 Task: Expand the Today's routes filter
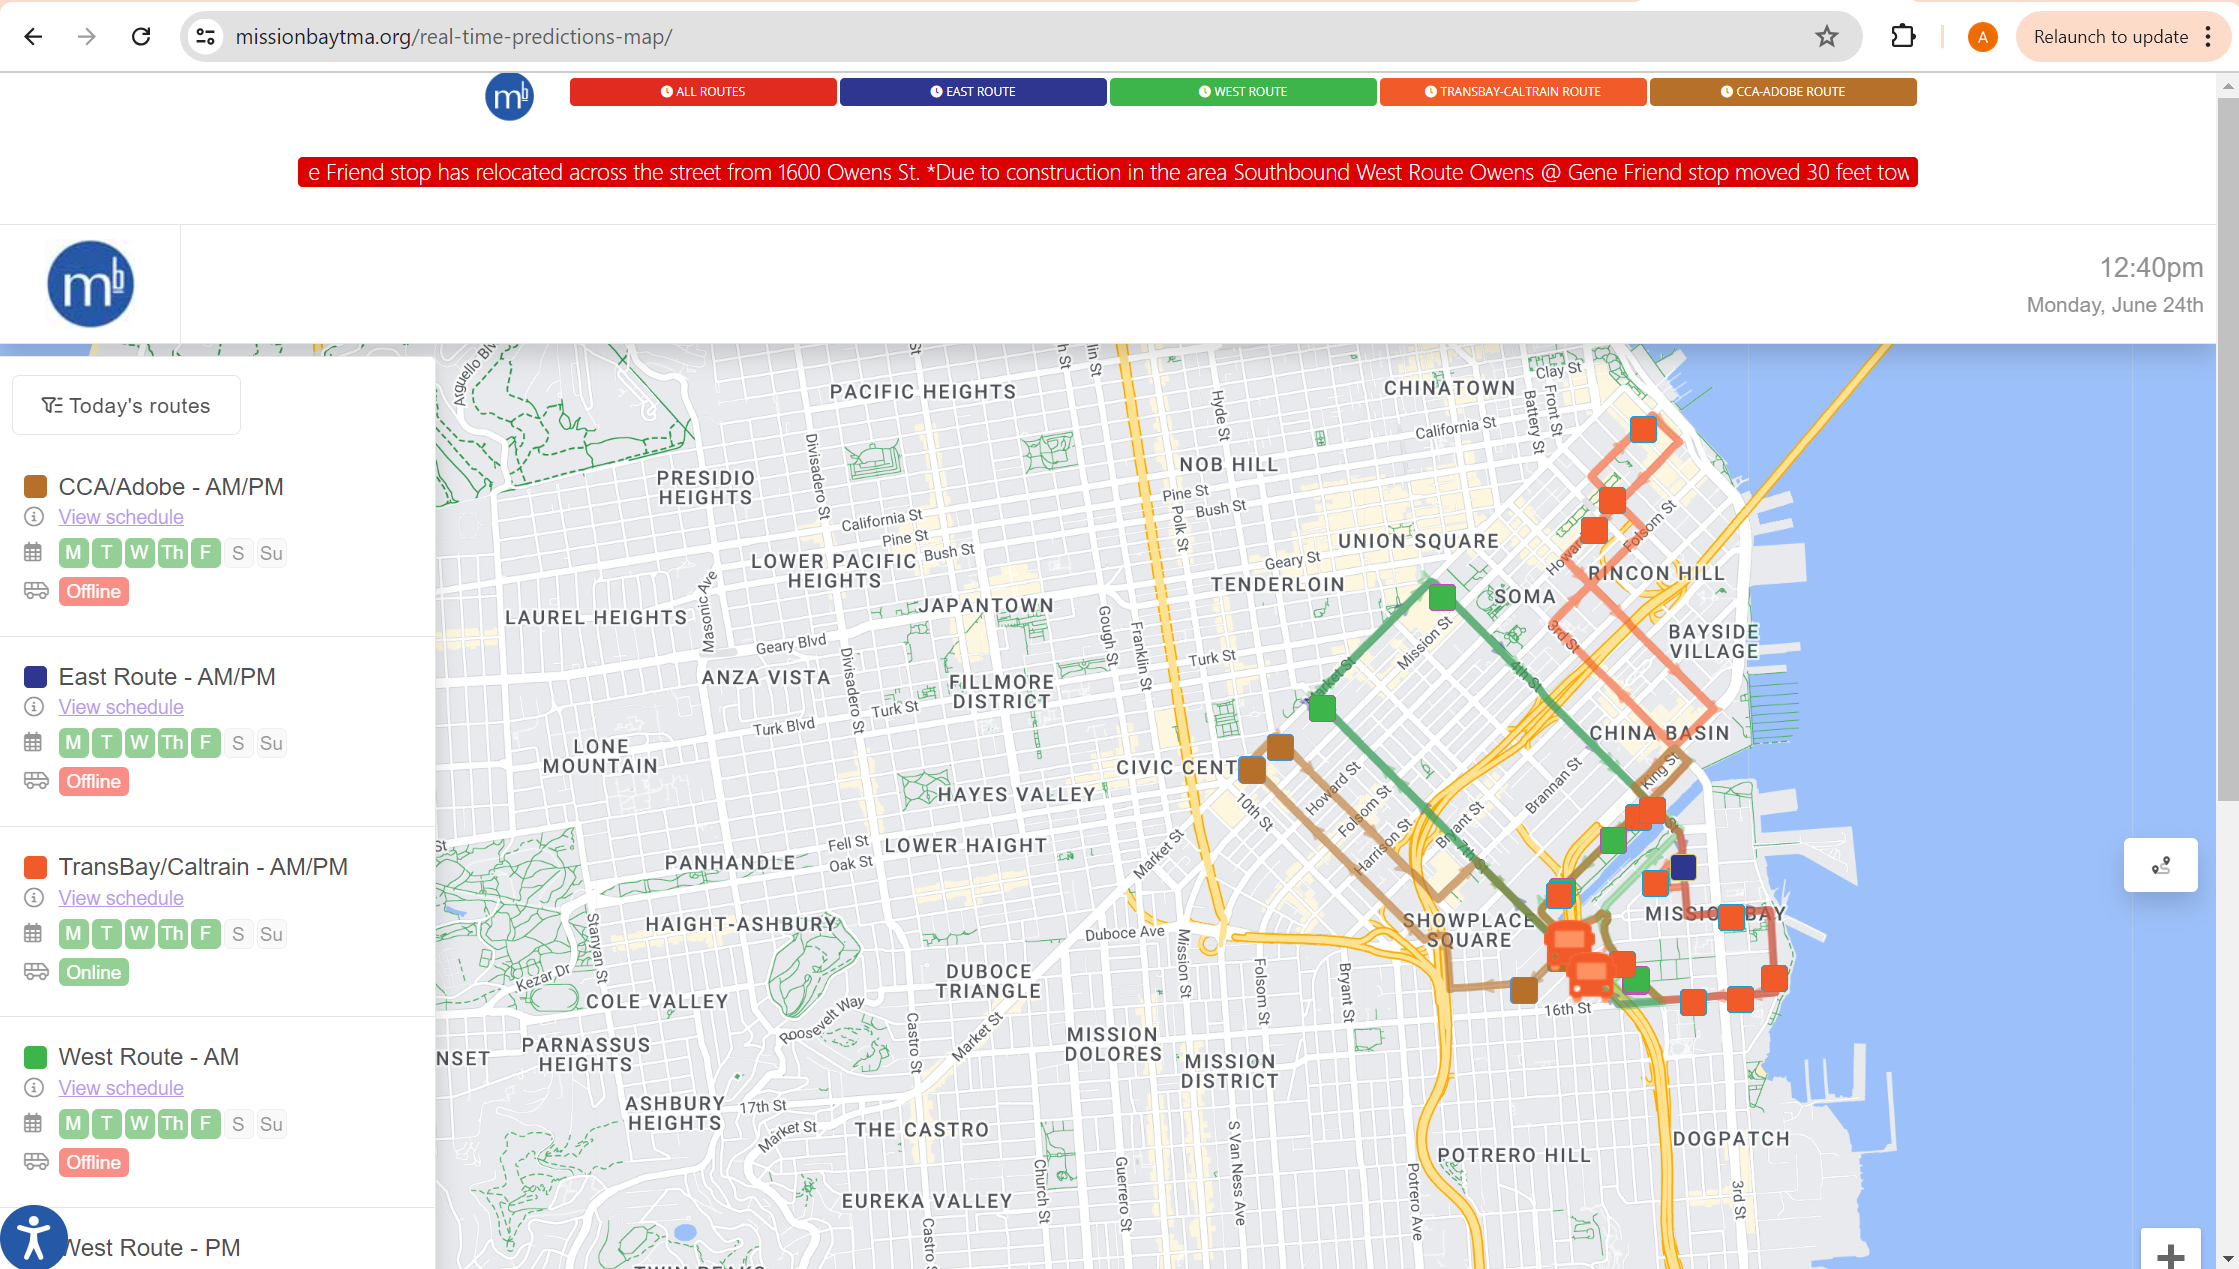tap(126, 405)
